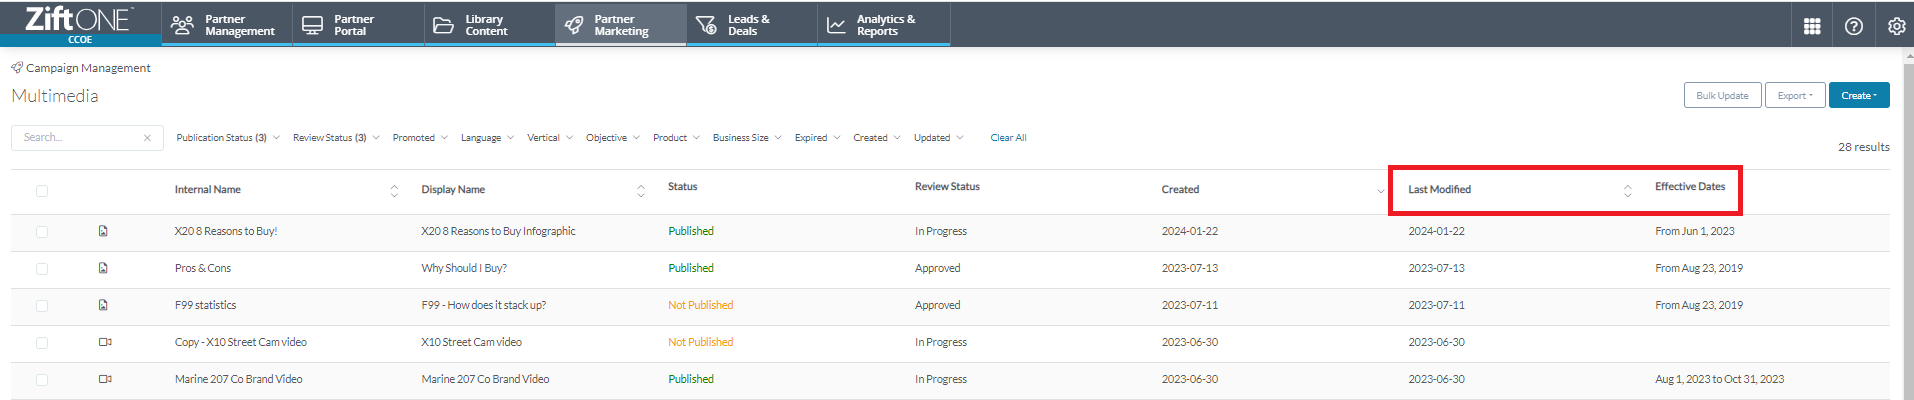Click 'F99 - How does it stack up?' display name

[484, 305]
